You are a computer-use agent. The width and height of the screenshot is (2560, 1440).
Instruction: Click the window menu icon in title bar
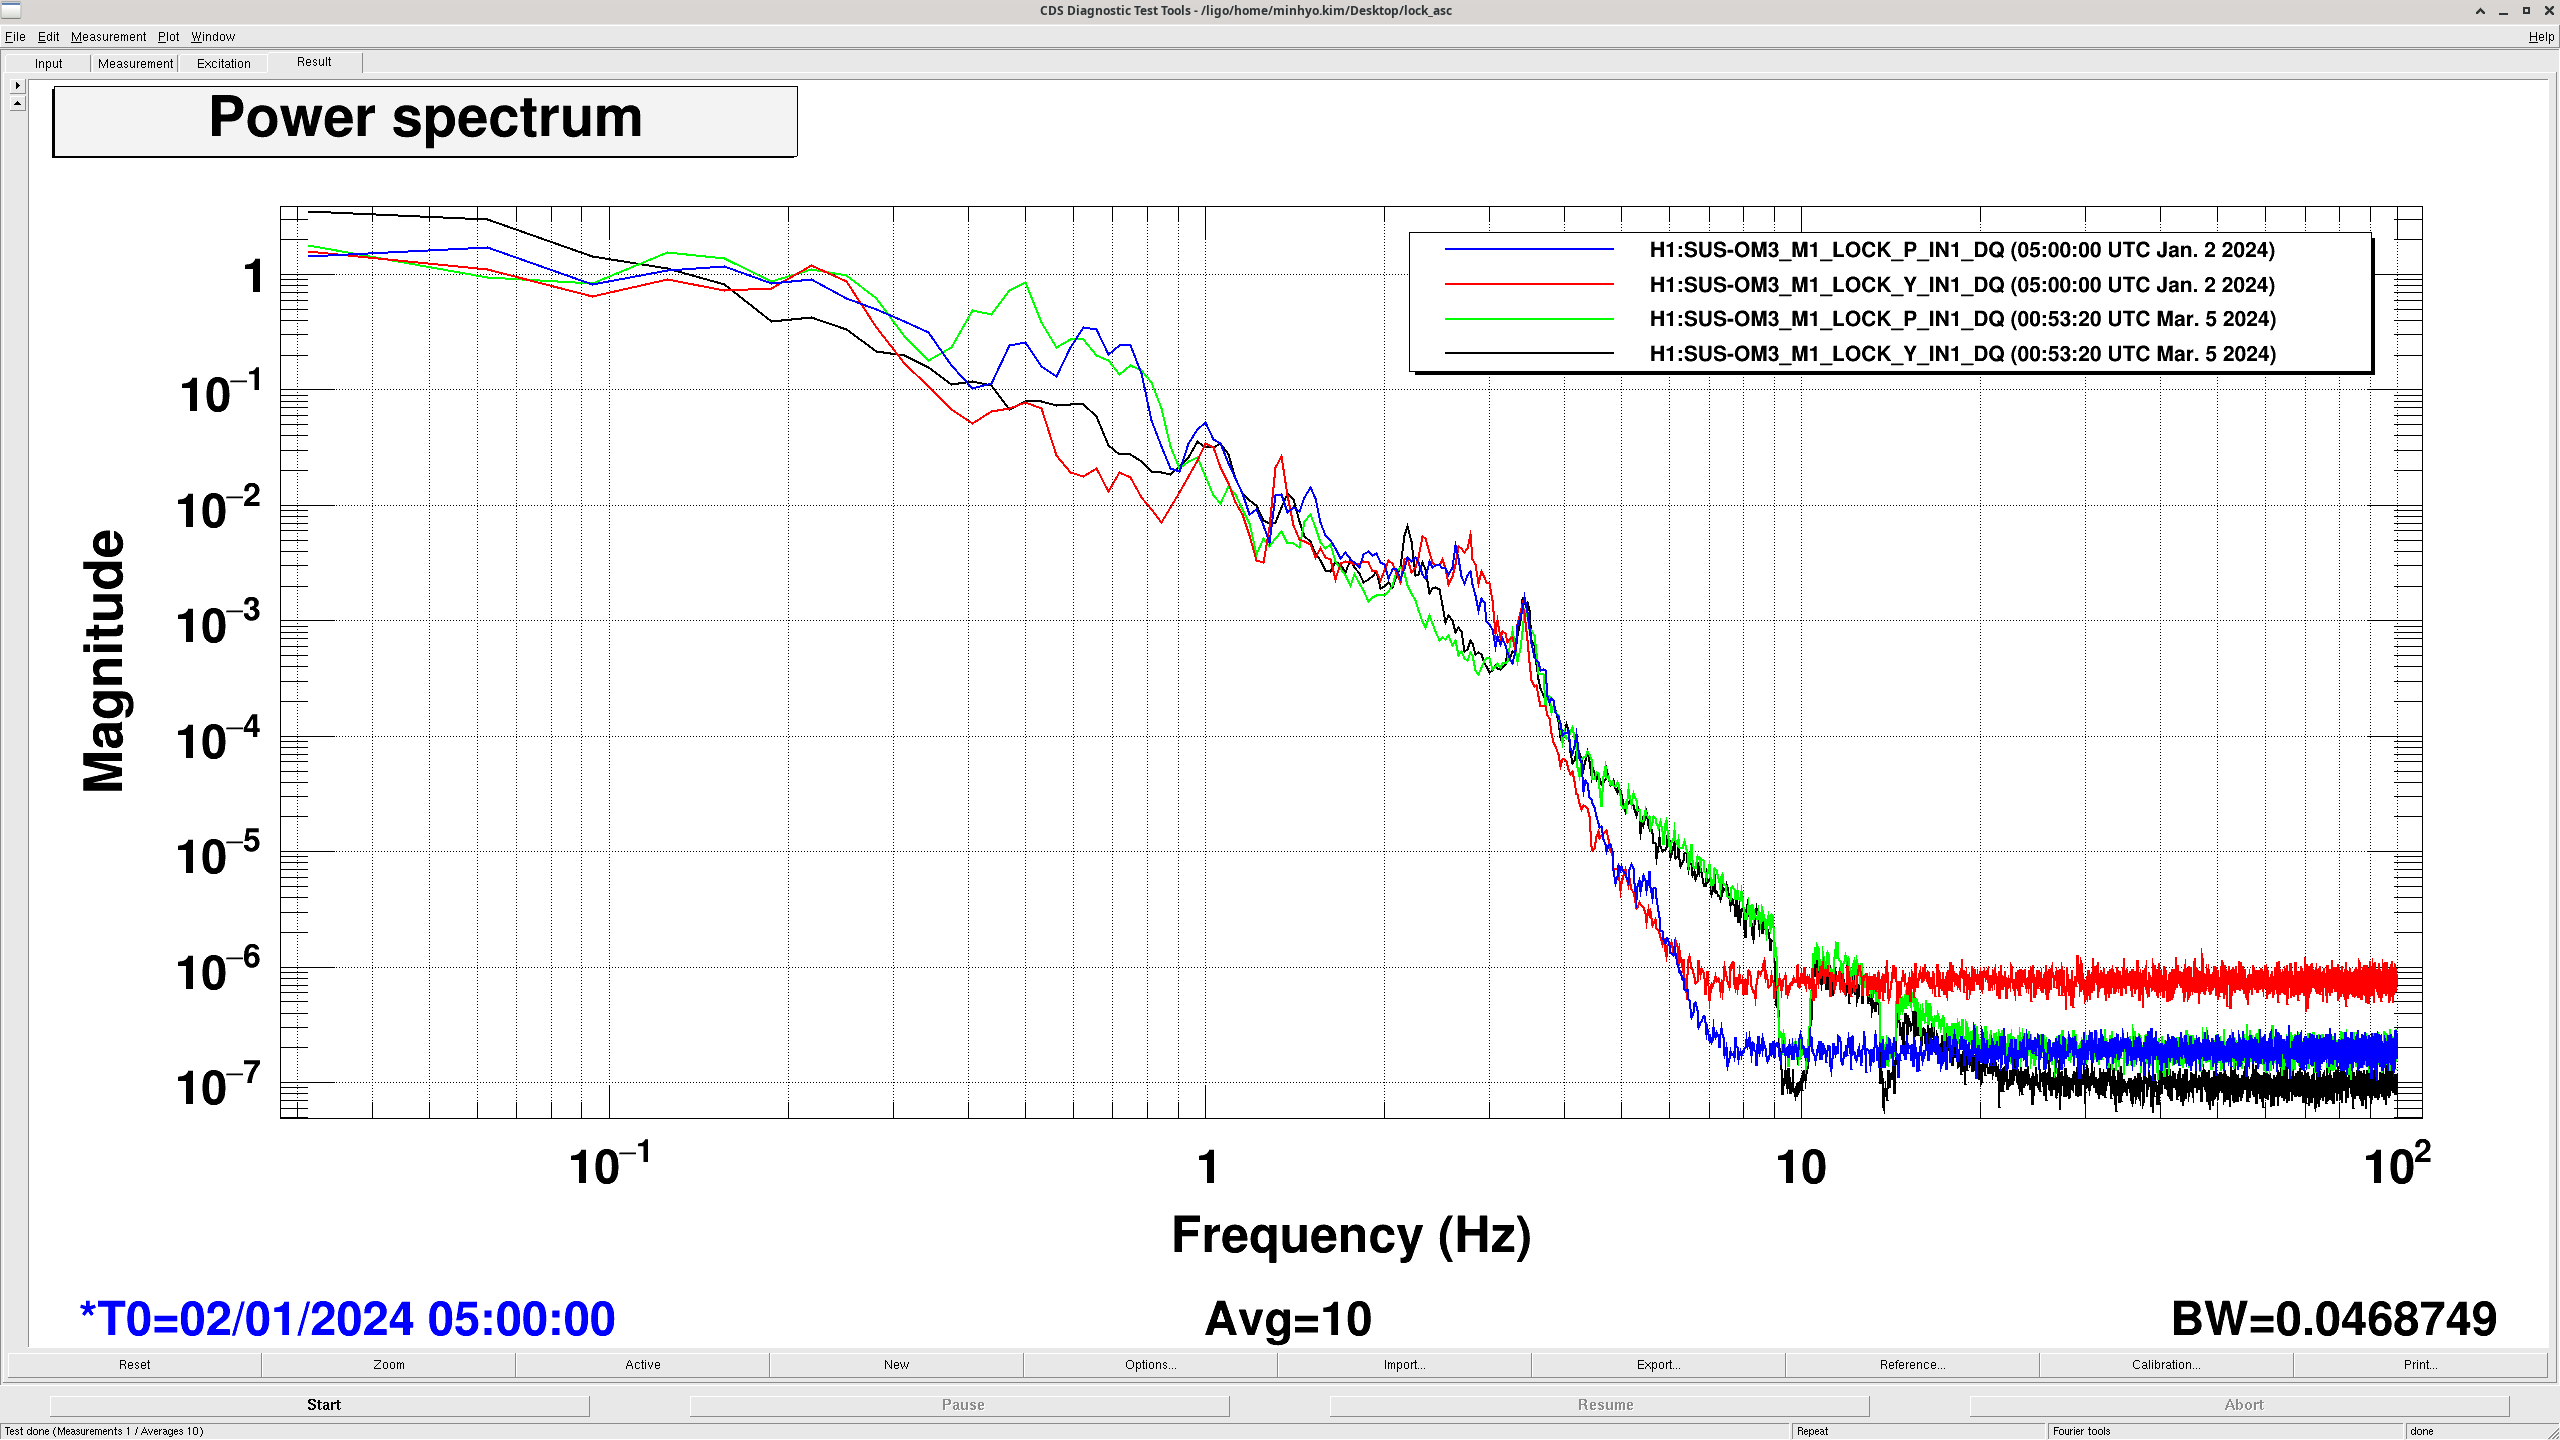click(11, 11)
